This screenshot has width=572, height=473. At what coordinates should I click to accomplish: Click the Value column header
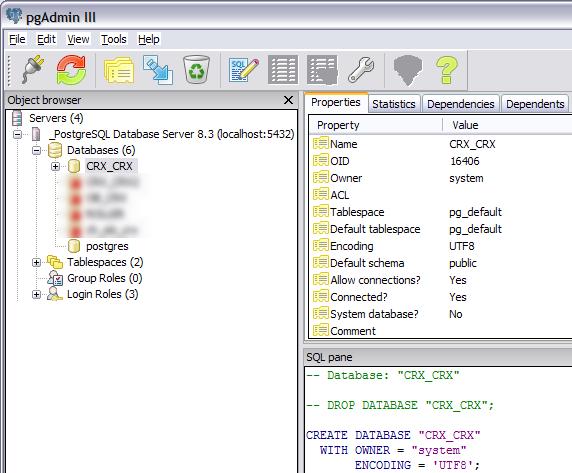[x=508, y=125]
